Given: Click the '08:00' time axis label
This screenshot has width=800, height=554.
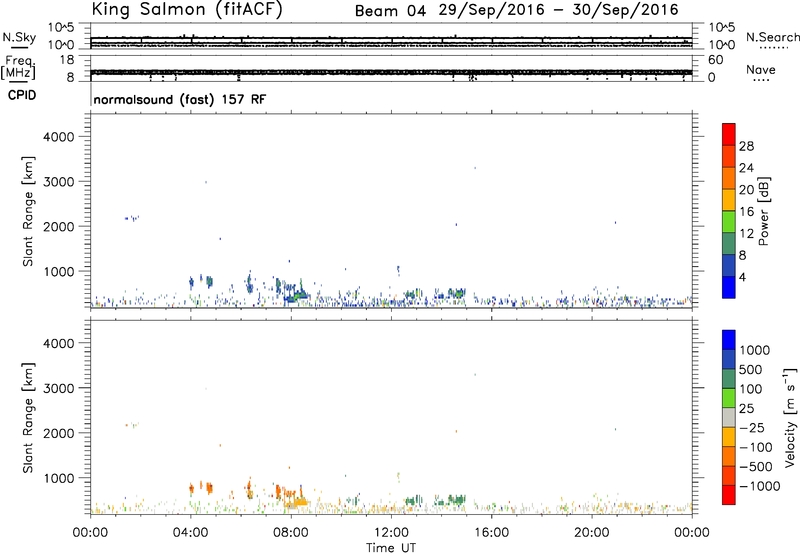Looking at the screenshot, I should [x=291, y=533].
